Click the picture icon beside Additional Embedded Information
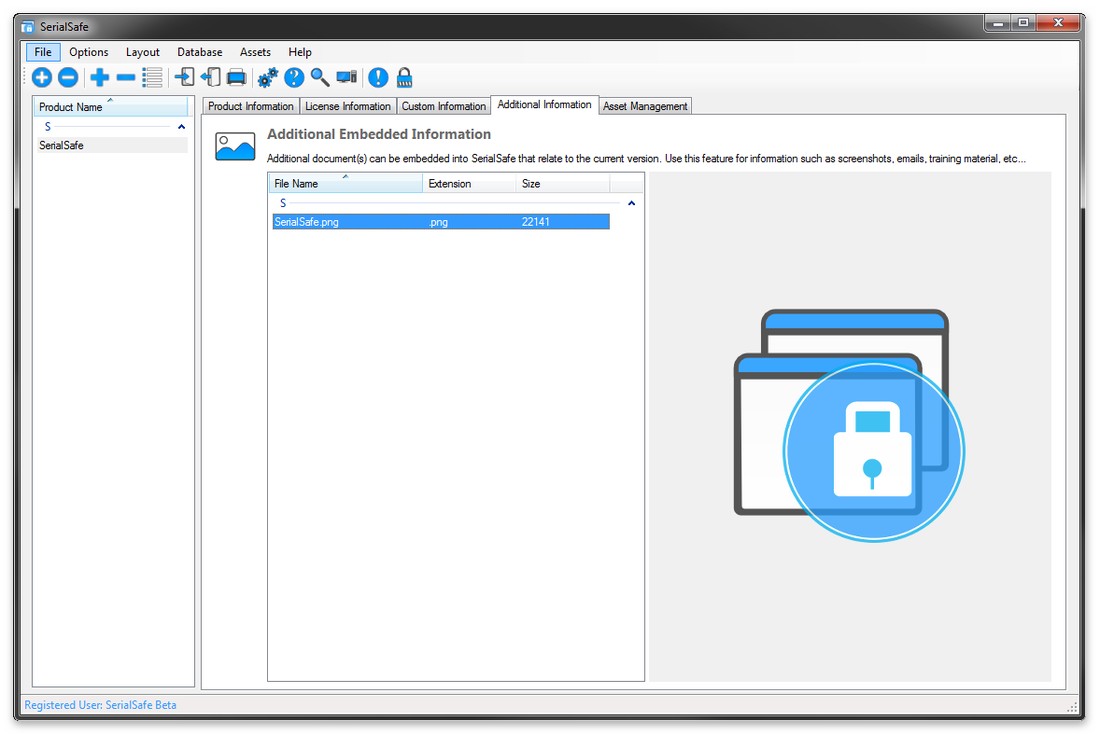 tap(235, 147)
